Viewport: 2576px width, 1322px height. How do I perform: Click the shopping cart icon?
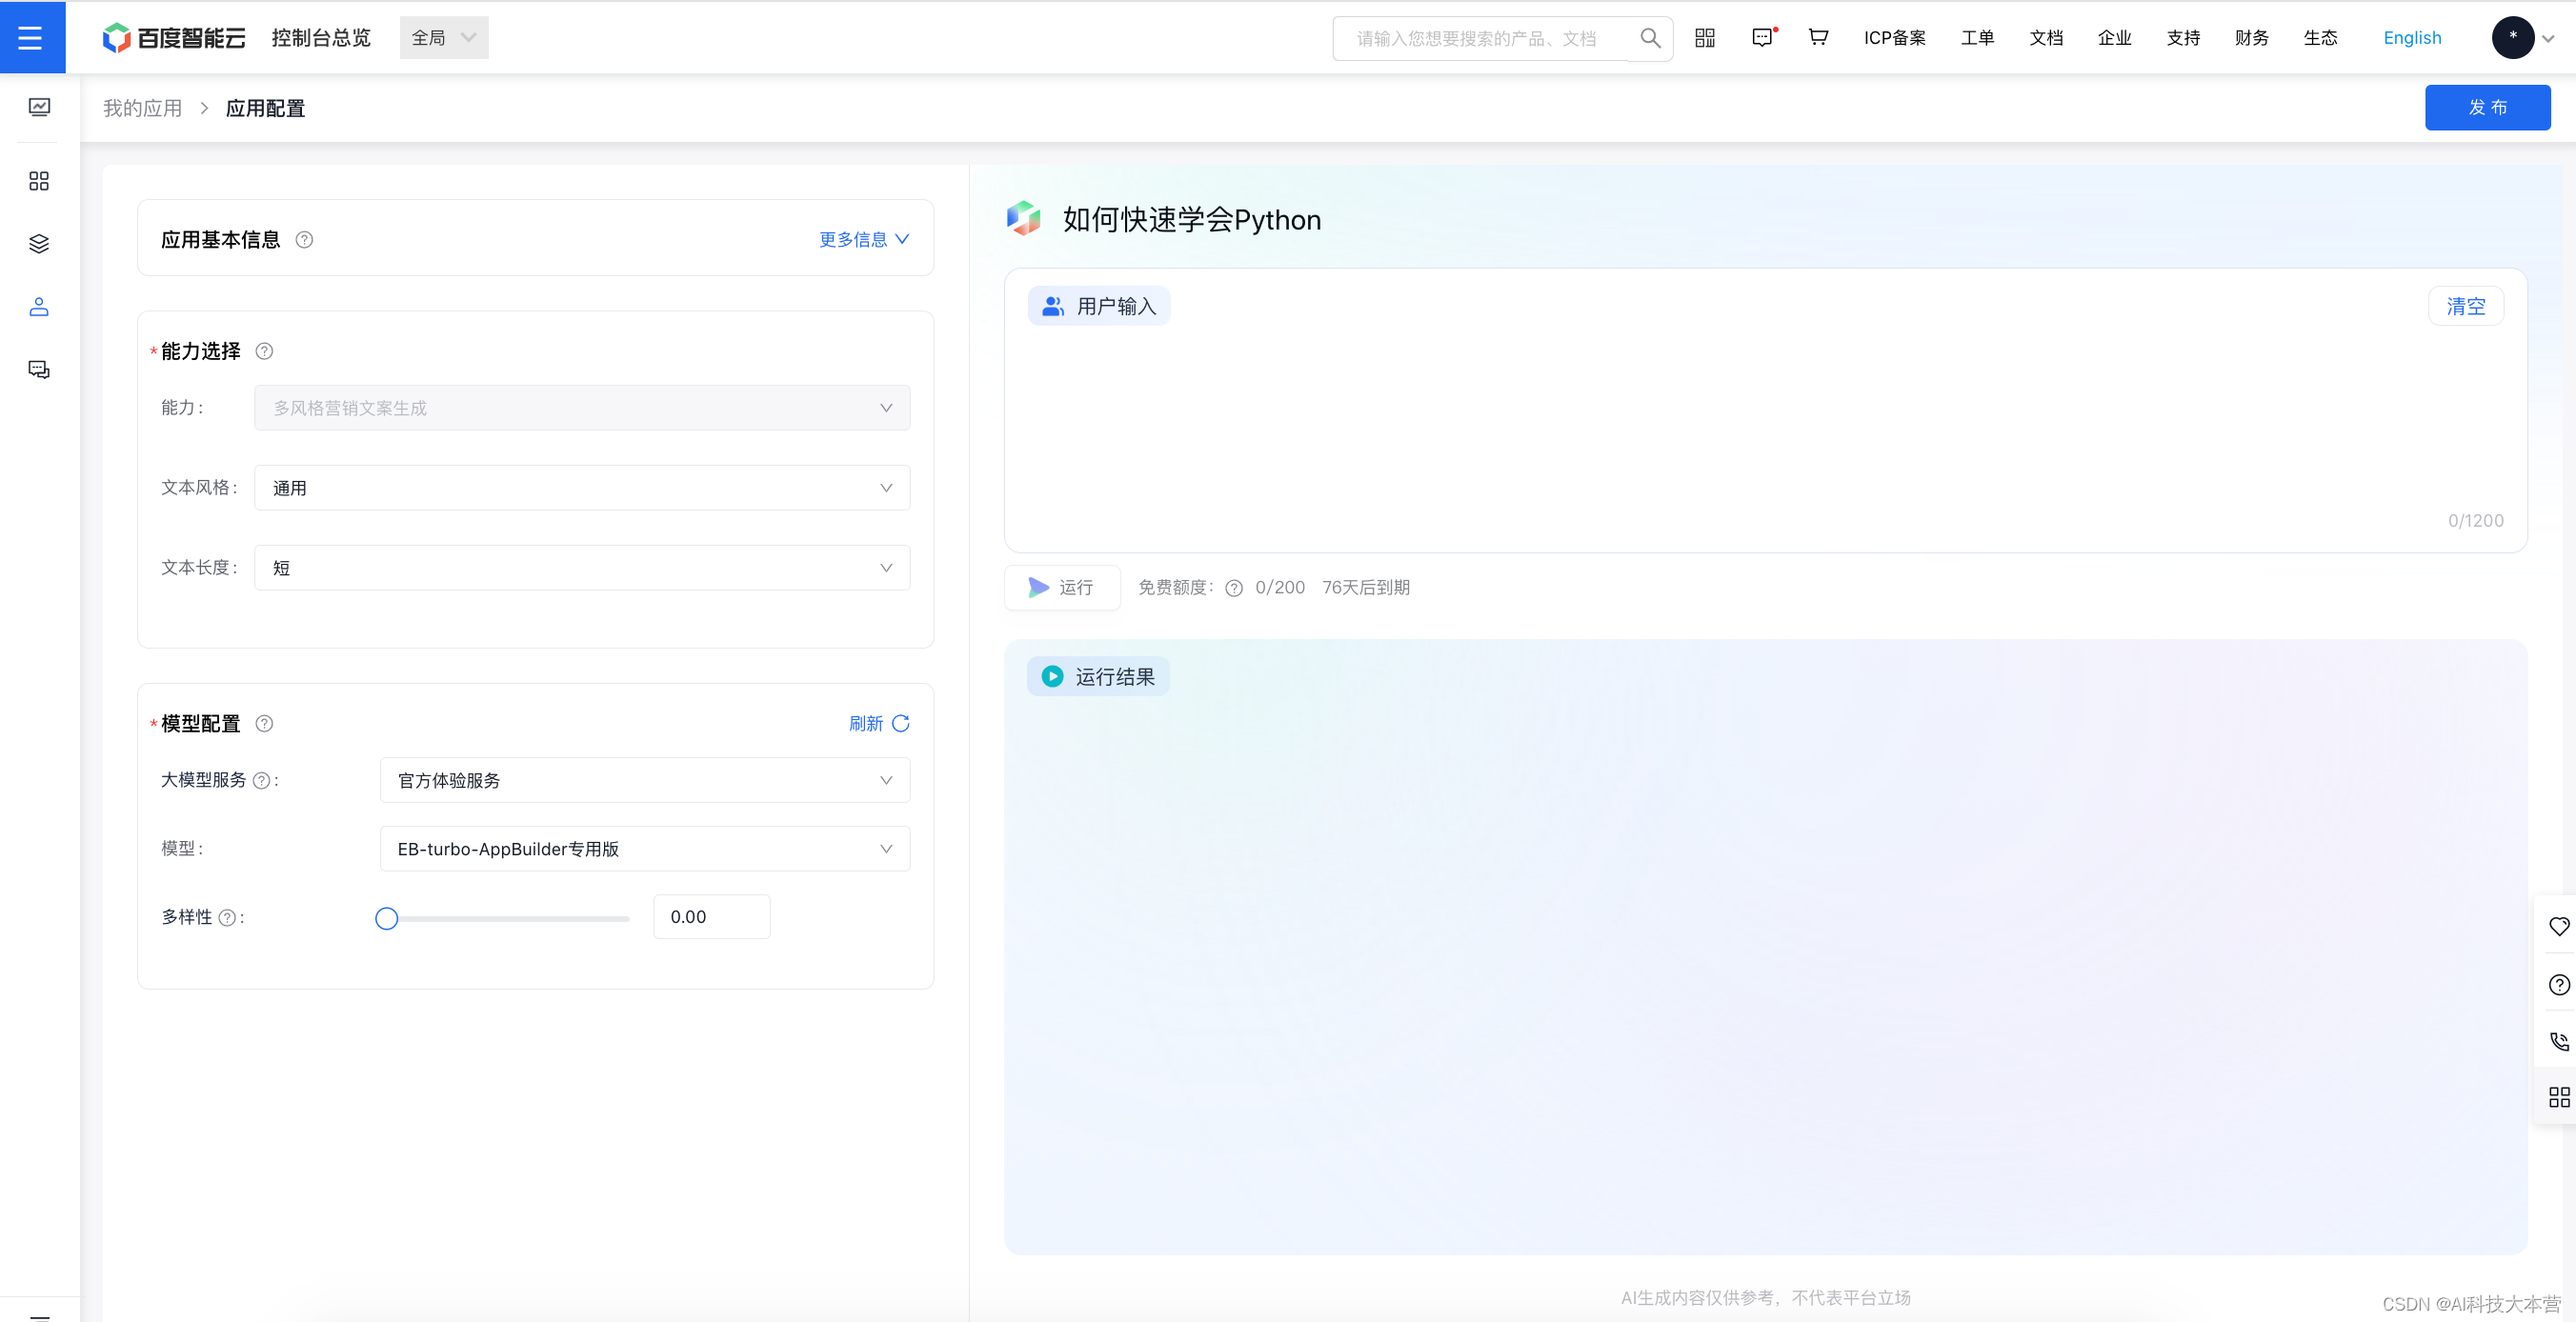(1817, 38)
